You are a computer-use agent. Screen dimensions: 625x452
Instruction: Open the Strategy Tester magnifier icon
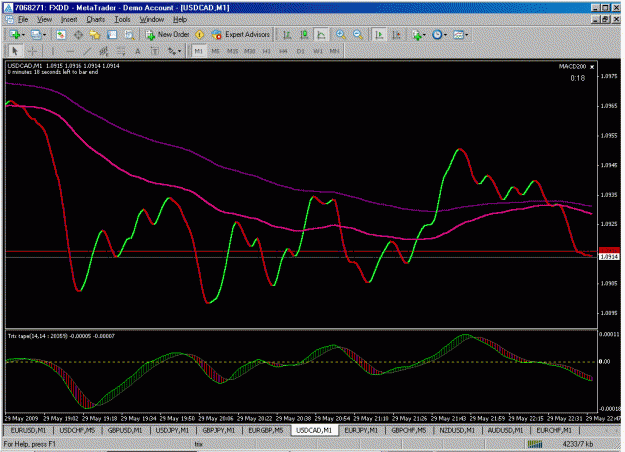(x=129, y=35)
